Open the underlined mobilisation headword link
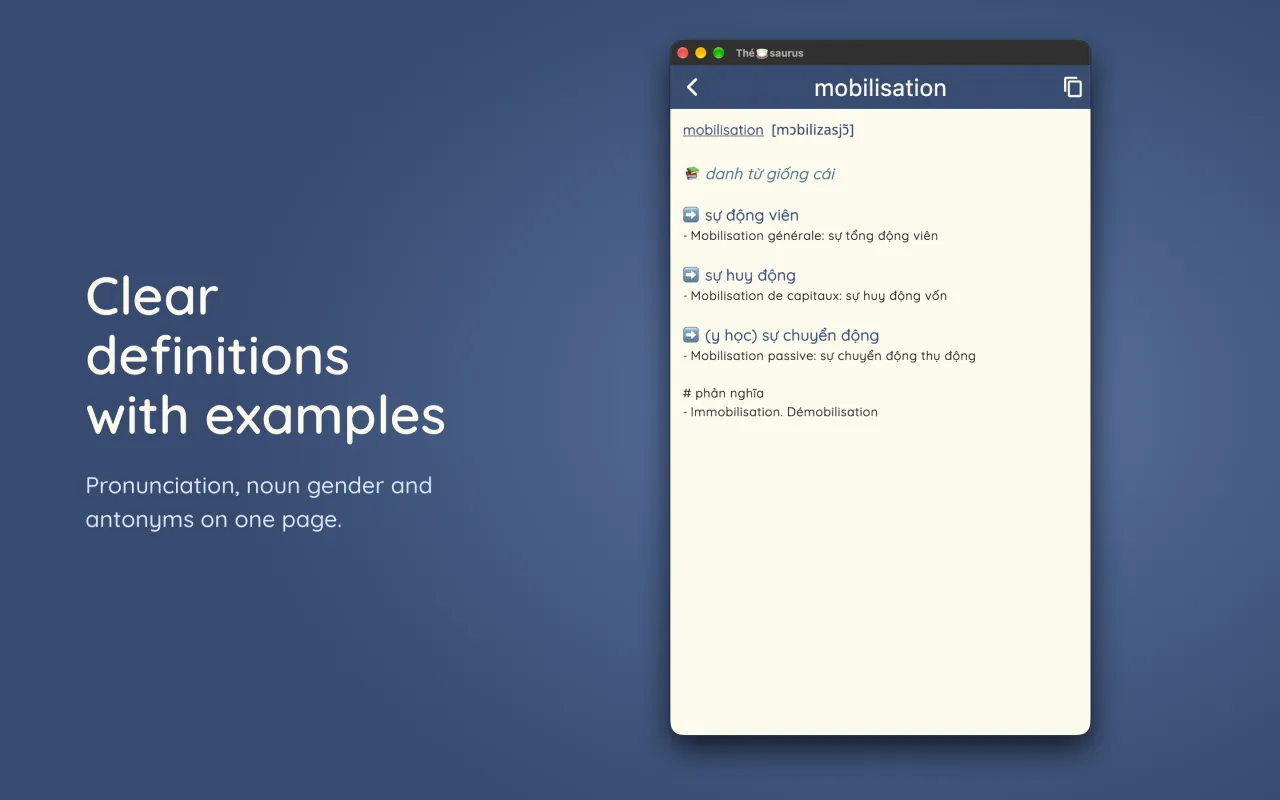 (723, 130)
